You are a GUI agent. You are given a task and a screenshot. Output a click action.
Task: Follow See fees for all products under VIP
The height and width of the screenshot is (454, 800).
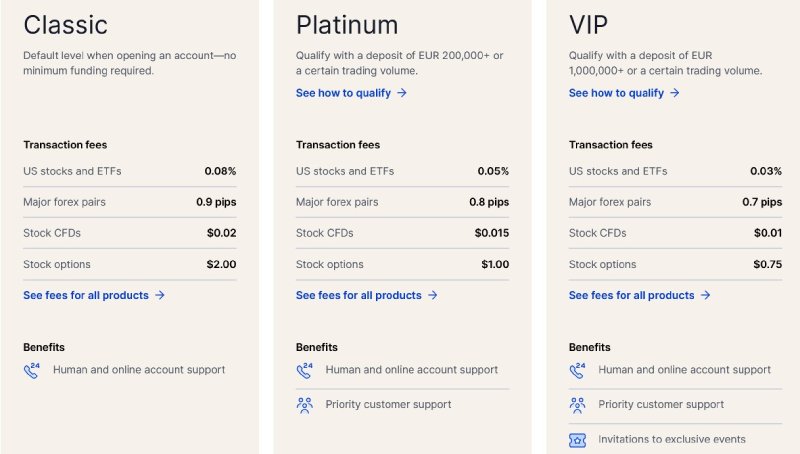(x=632, y=296)
